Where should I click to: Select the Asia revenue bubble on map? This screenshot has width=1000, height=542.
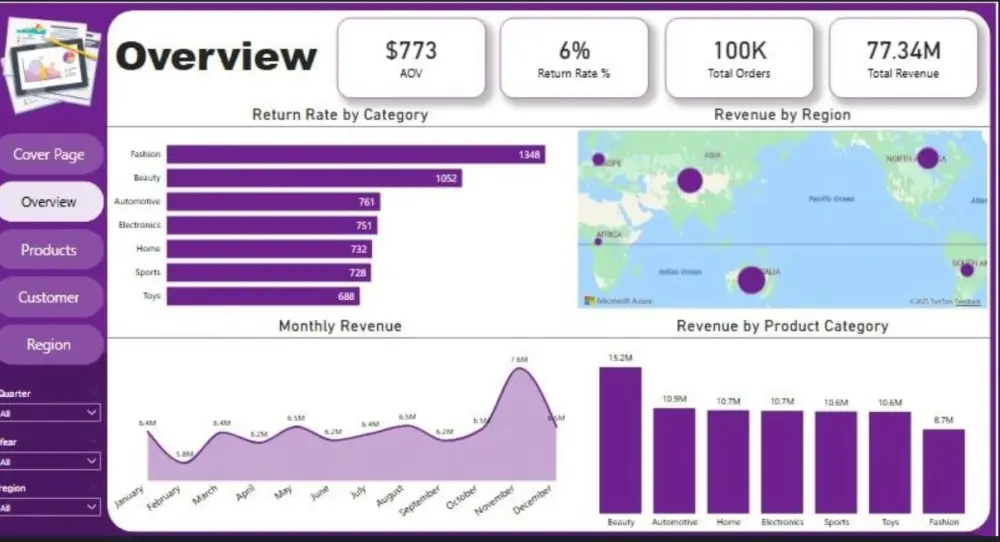689,180
